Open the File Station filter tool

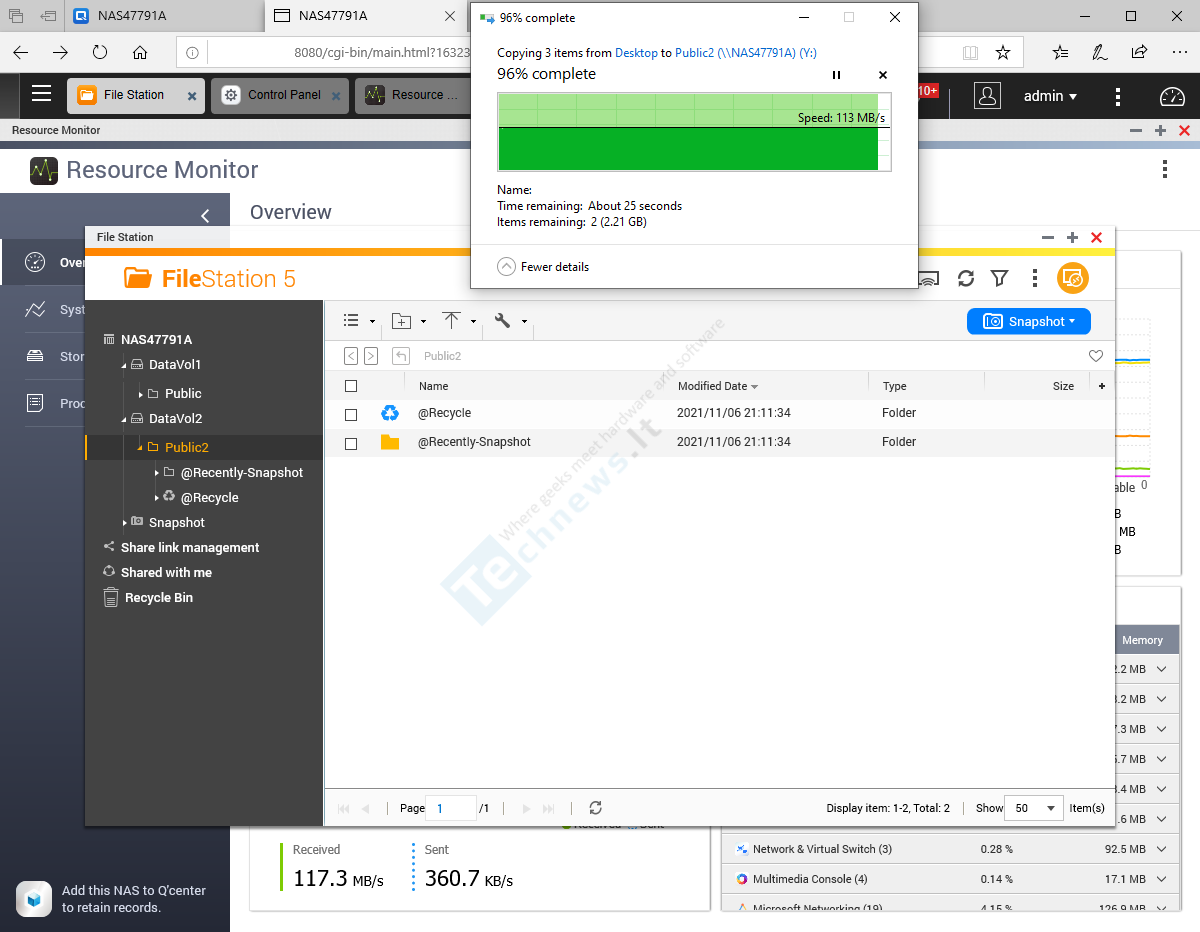999,278
